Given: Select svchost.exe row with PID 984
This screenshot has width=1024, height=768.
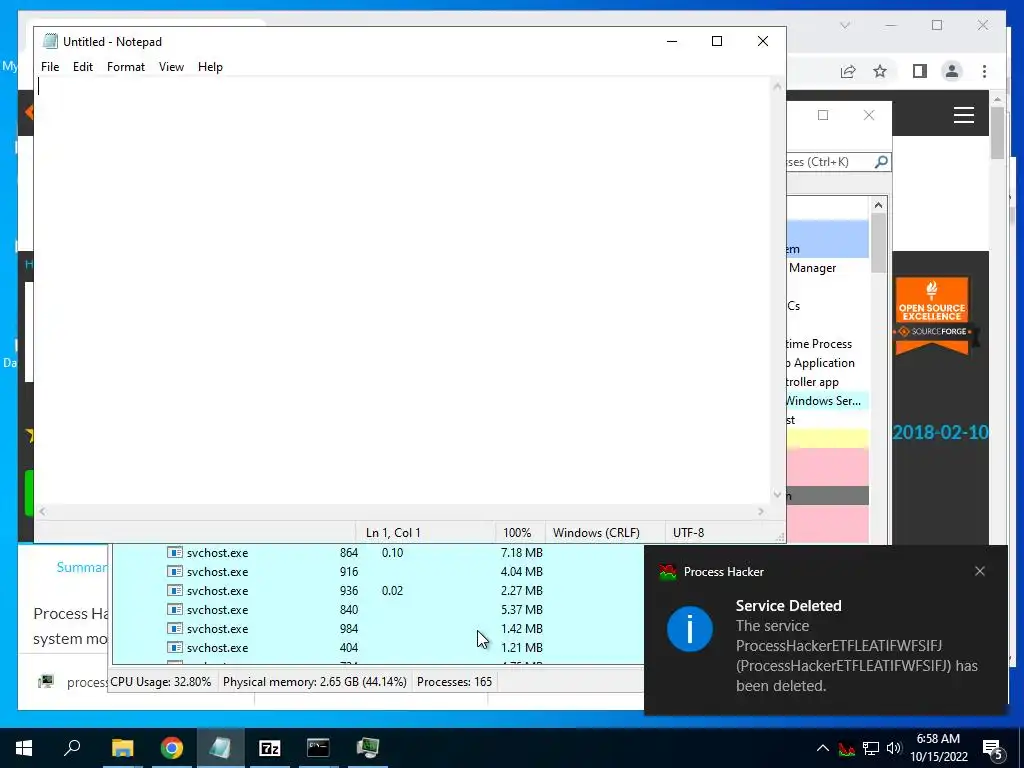Looking at the screenshot, I should click(378, 628).
